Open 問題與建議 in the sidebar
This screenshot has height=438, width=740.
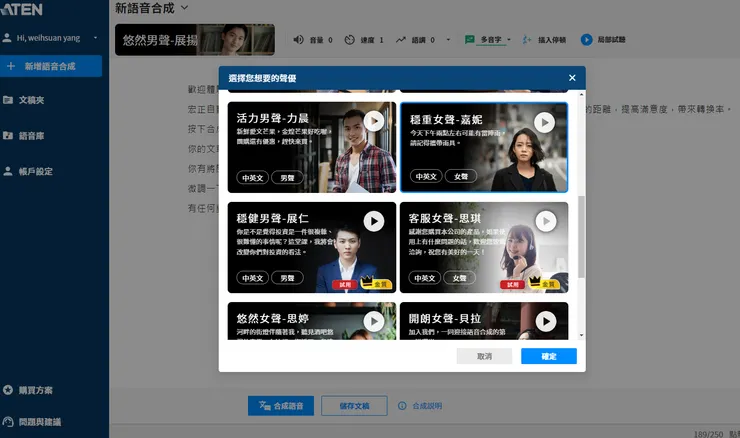point(40,422)
